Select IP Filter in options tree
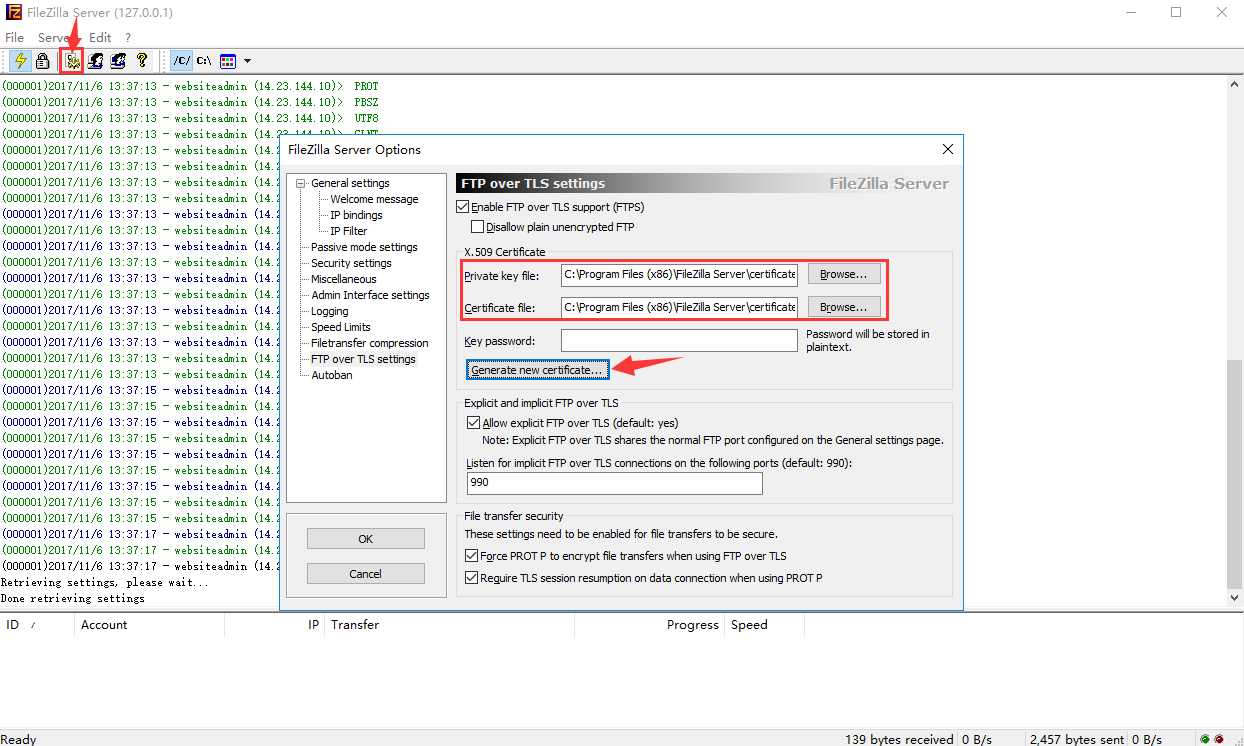This screenshot has height=746, width=1244. pyautogui.click(x=349, y=231)
